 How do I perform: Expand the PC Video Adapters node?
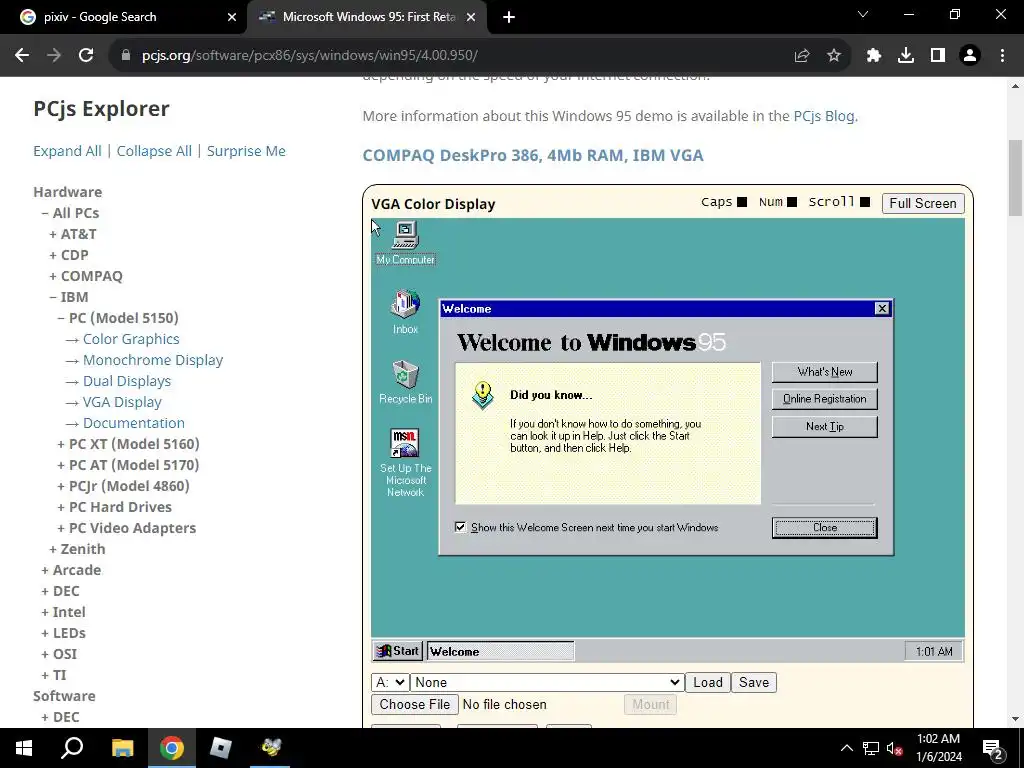click(x=127, y=528)
